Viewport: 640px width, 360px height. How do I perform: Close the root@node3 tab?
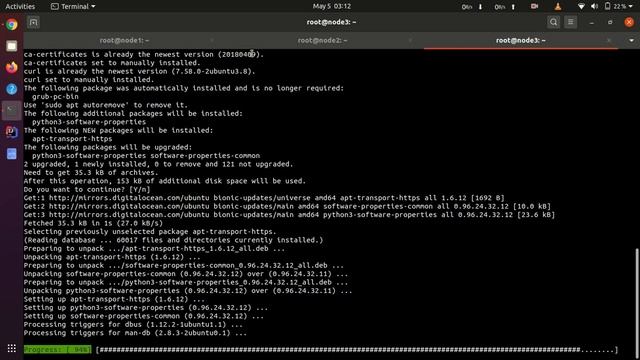(609, 40)
